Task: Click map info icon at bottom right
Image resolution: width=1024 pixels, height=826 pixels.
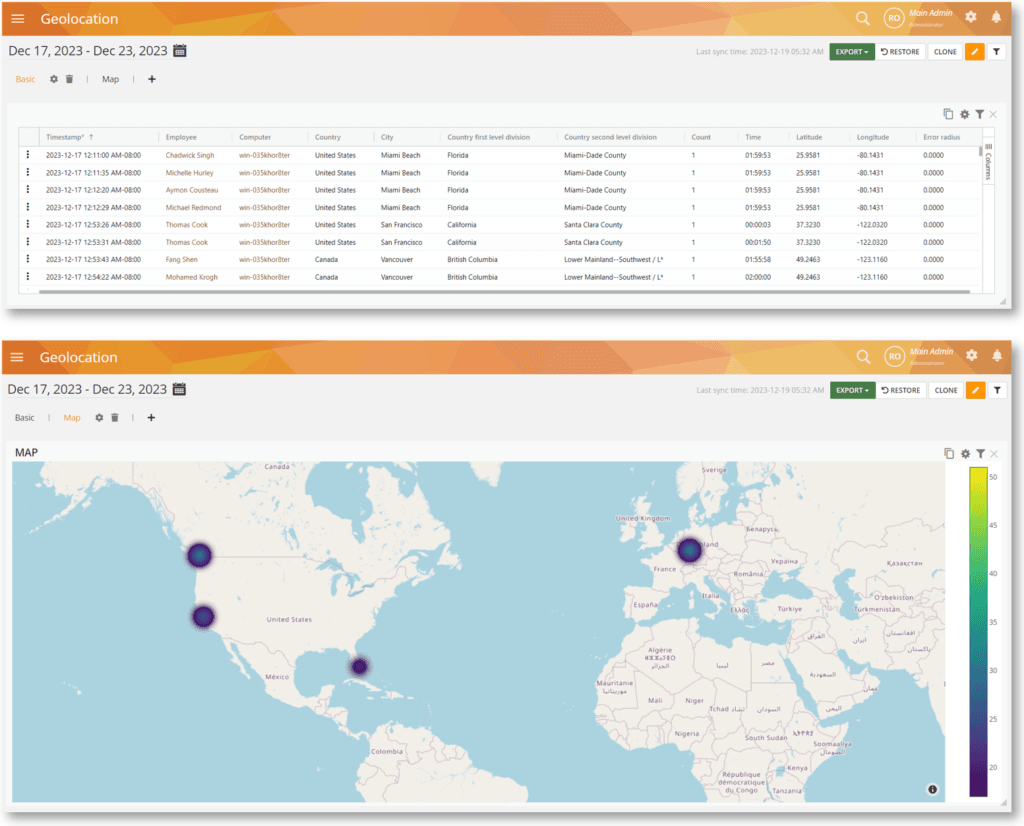Action: 933,789
